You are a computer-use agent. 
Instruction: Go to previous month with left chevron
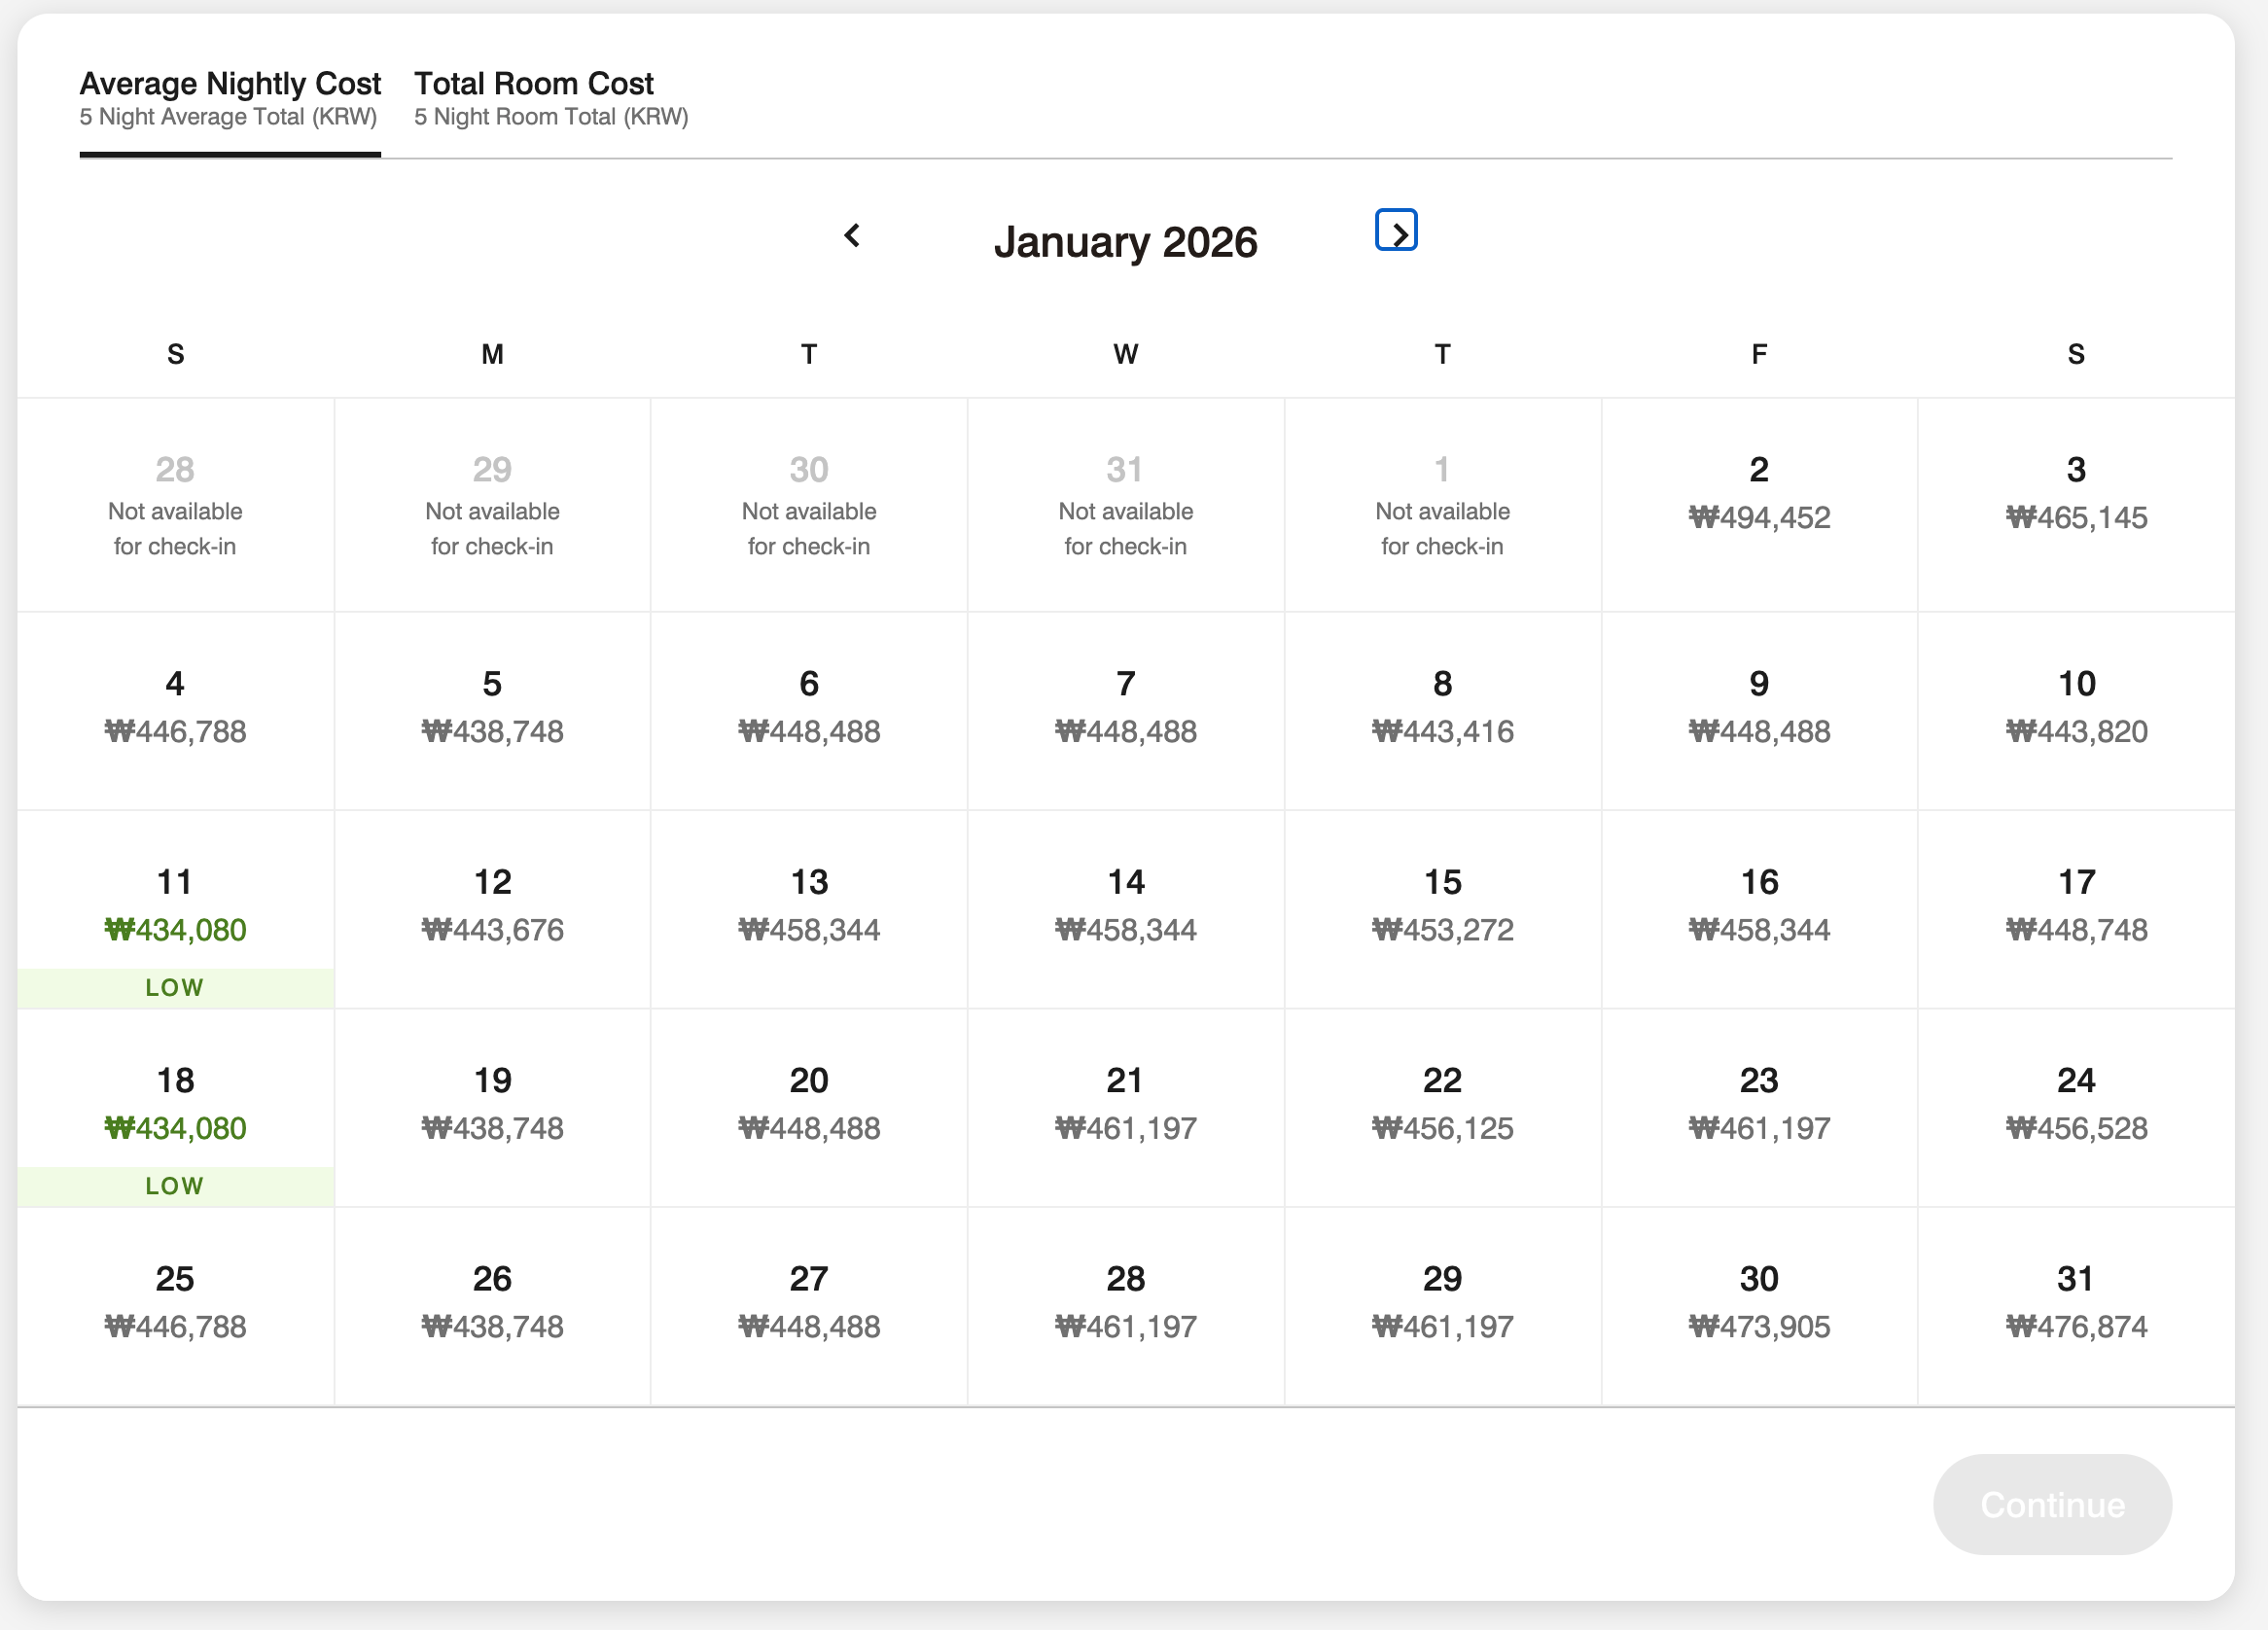(852, 236)
